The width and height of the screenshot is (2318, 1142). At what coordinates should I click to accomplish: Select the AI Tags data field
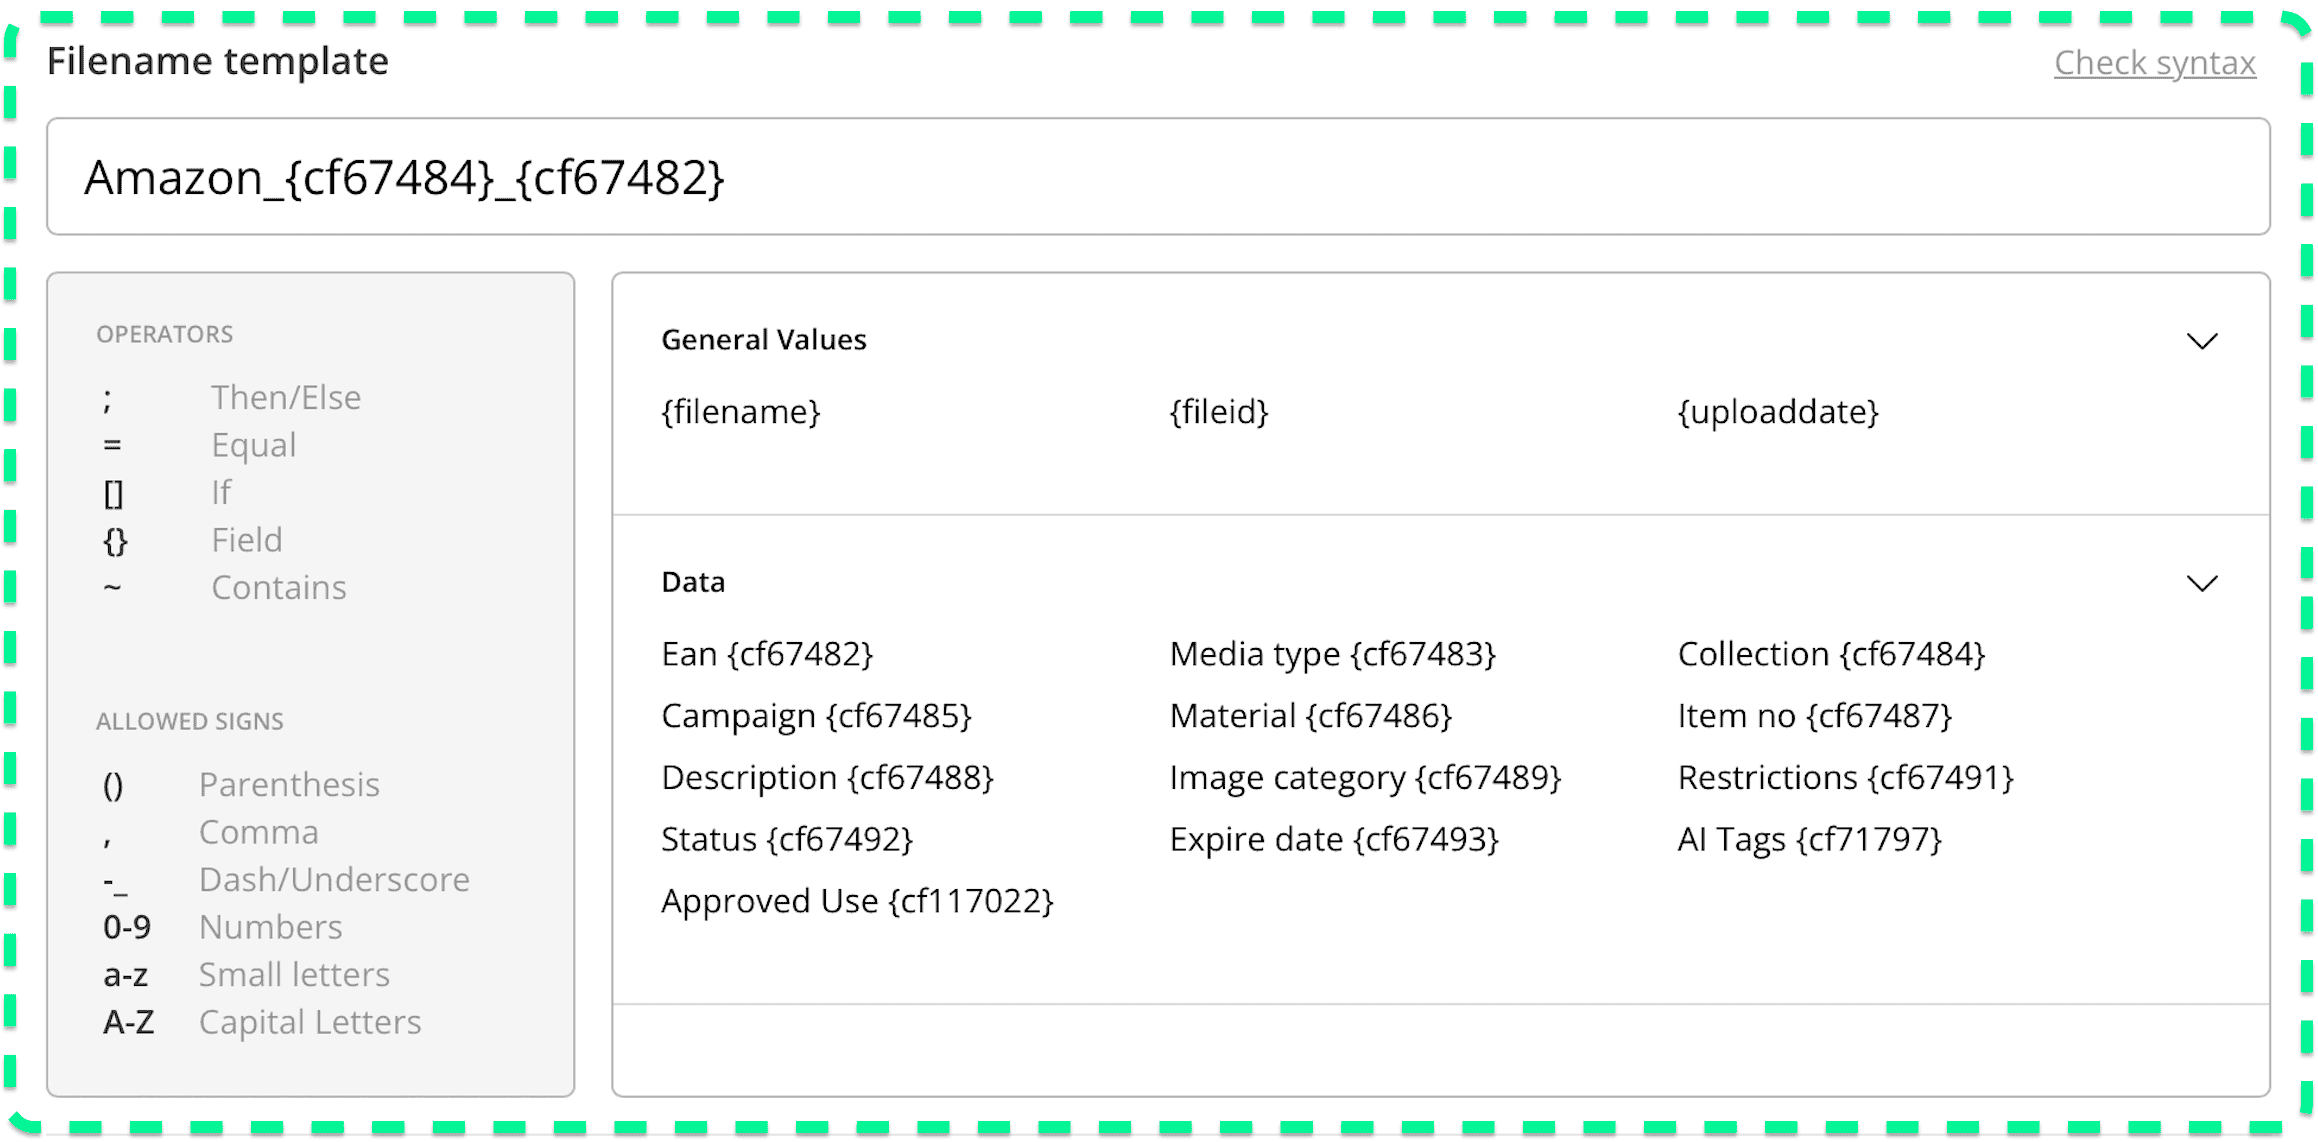[x=1809, y=840]
